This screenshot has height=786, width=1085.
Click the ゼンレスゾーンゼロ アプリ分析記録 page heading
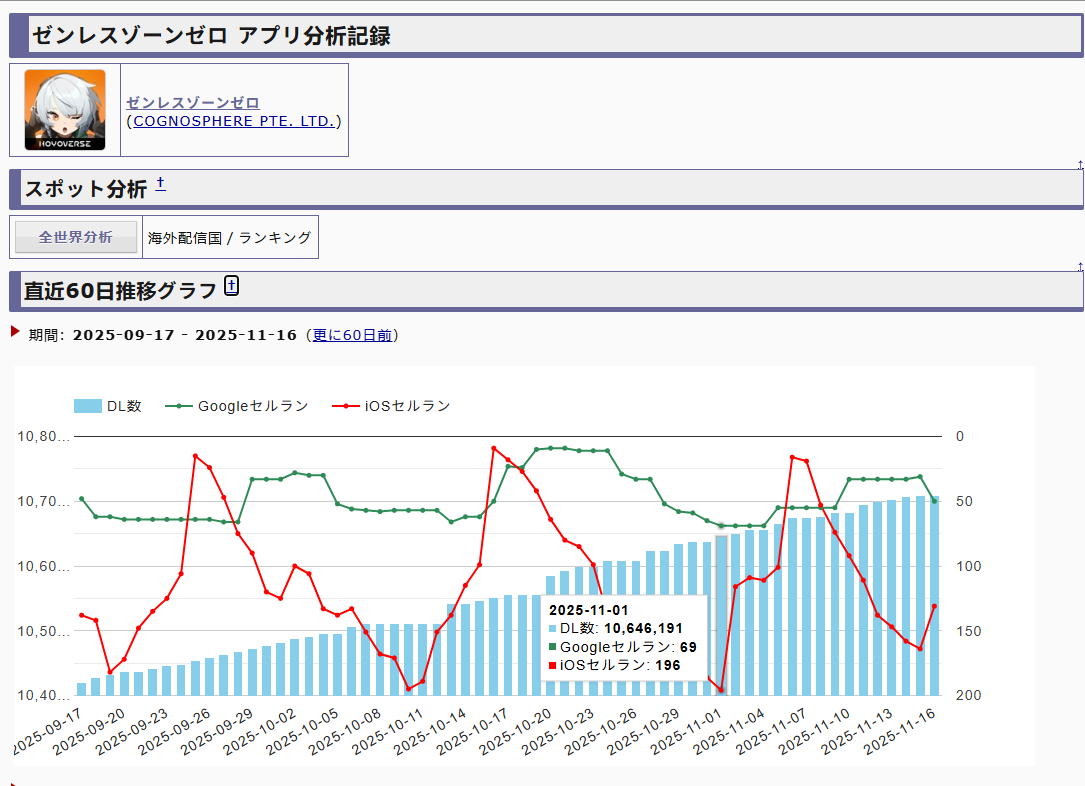[211, 35]
